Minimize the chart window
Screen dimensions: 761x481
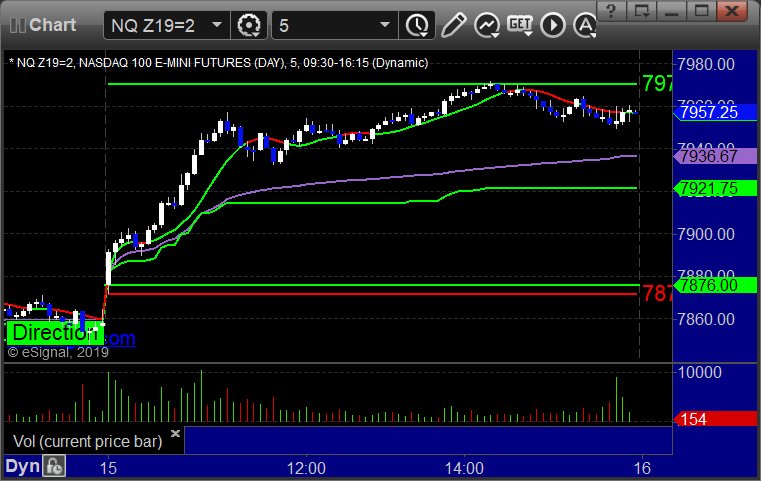672,11
